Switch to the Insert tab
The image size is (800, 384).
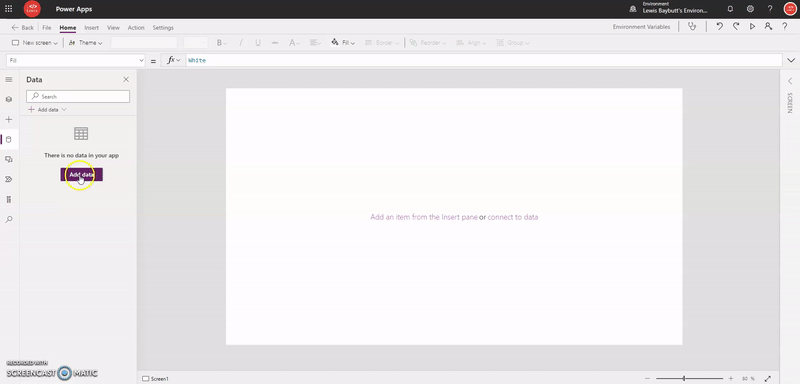point(91,28)
